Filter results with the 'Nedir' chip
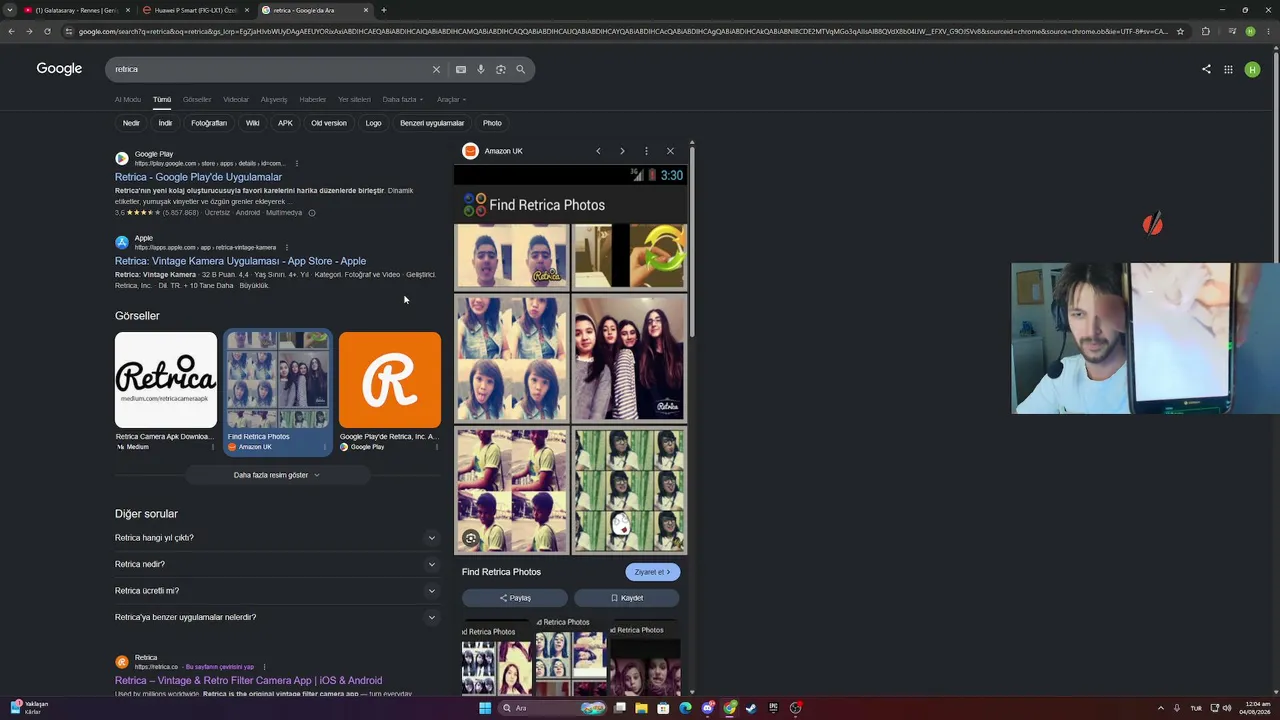Viewport: 1280px width, 720px height. pos(131,123)
